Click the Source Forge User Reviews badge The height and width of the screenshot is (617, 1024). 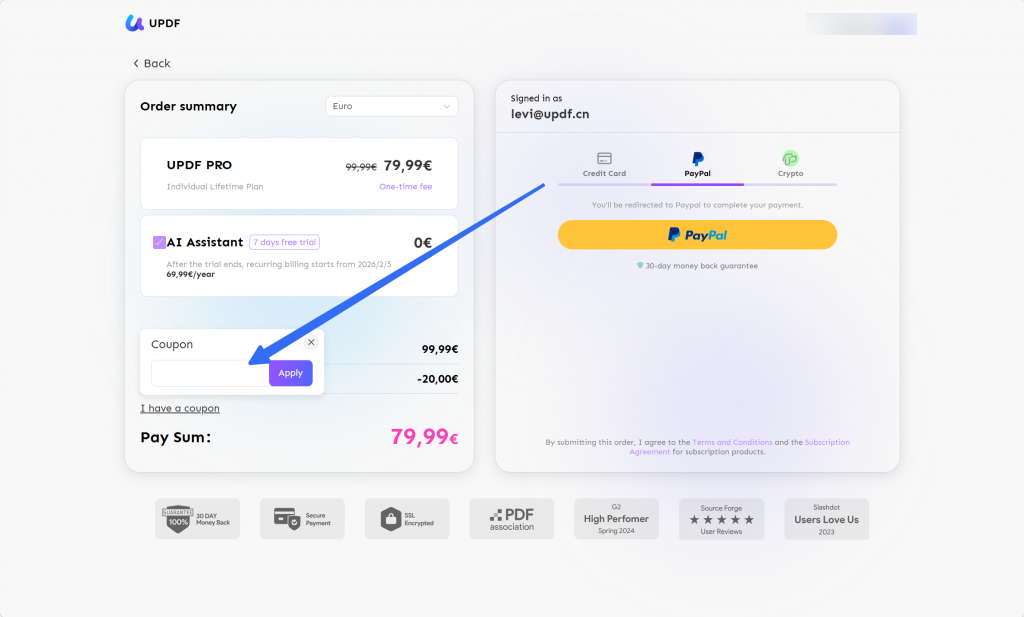click(722, 519)
